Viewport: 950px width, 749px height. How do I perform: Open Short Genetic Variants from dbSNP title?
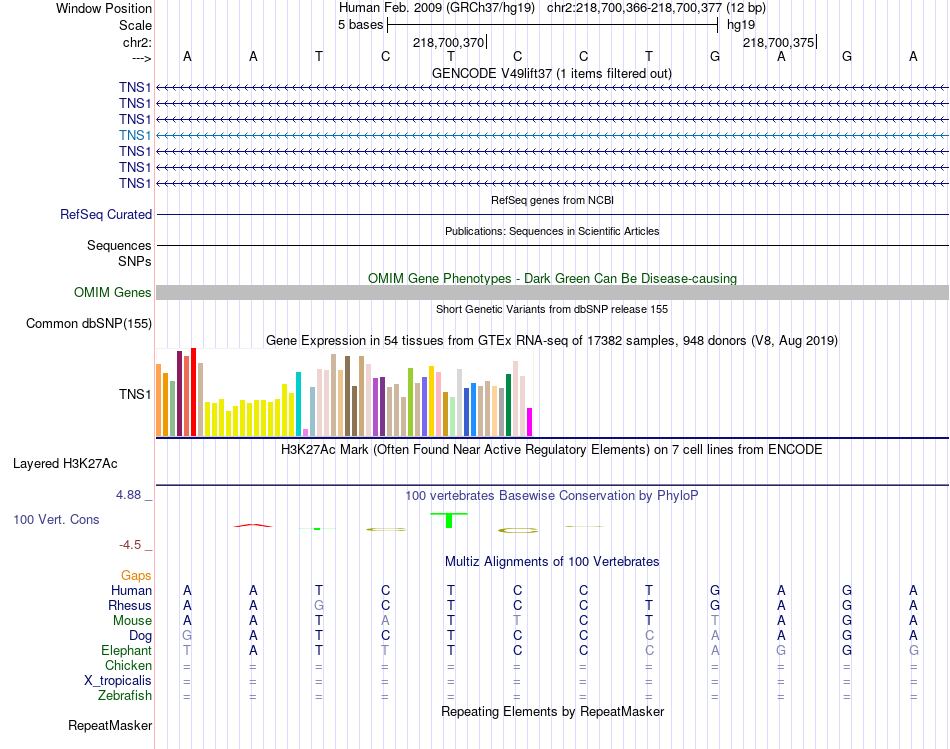(552, 309)
